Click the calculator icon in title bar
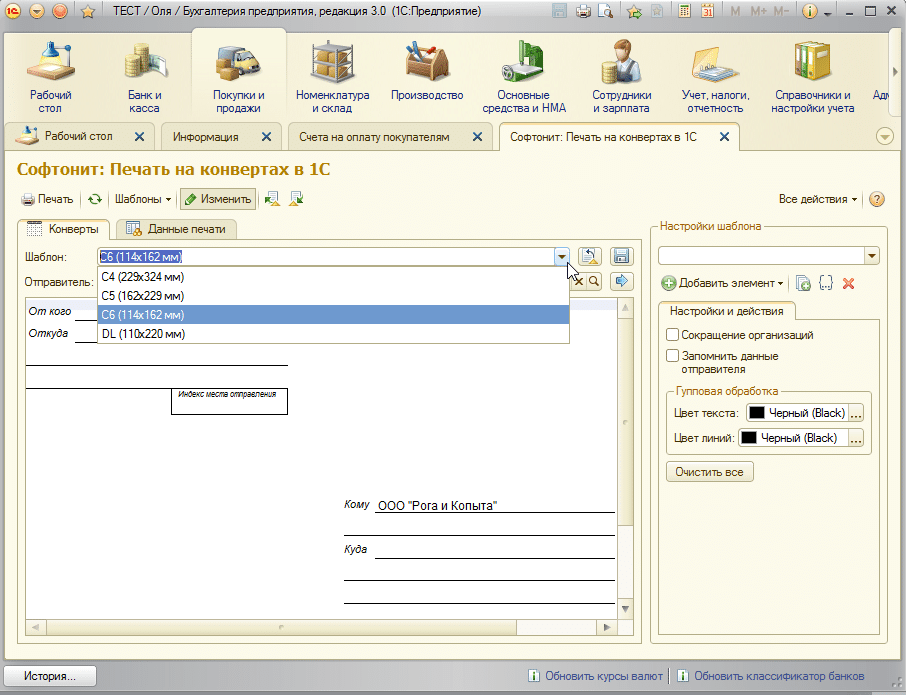This screenshot has height=695, width=906. point(684,12)
